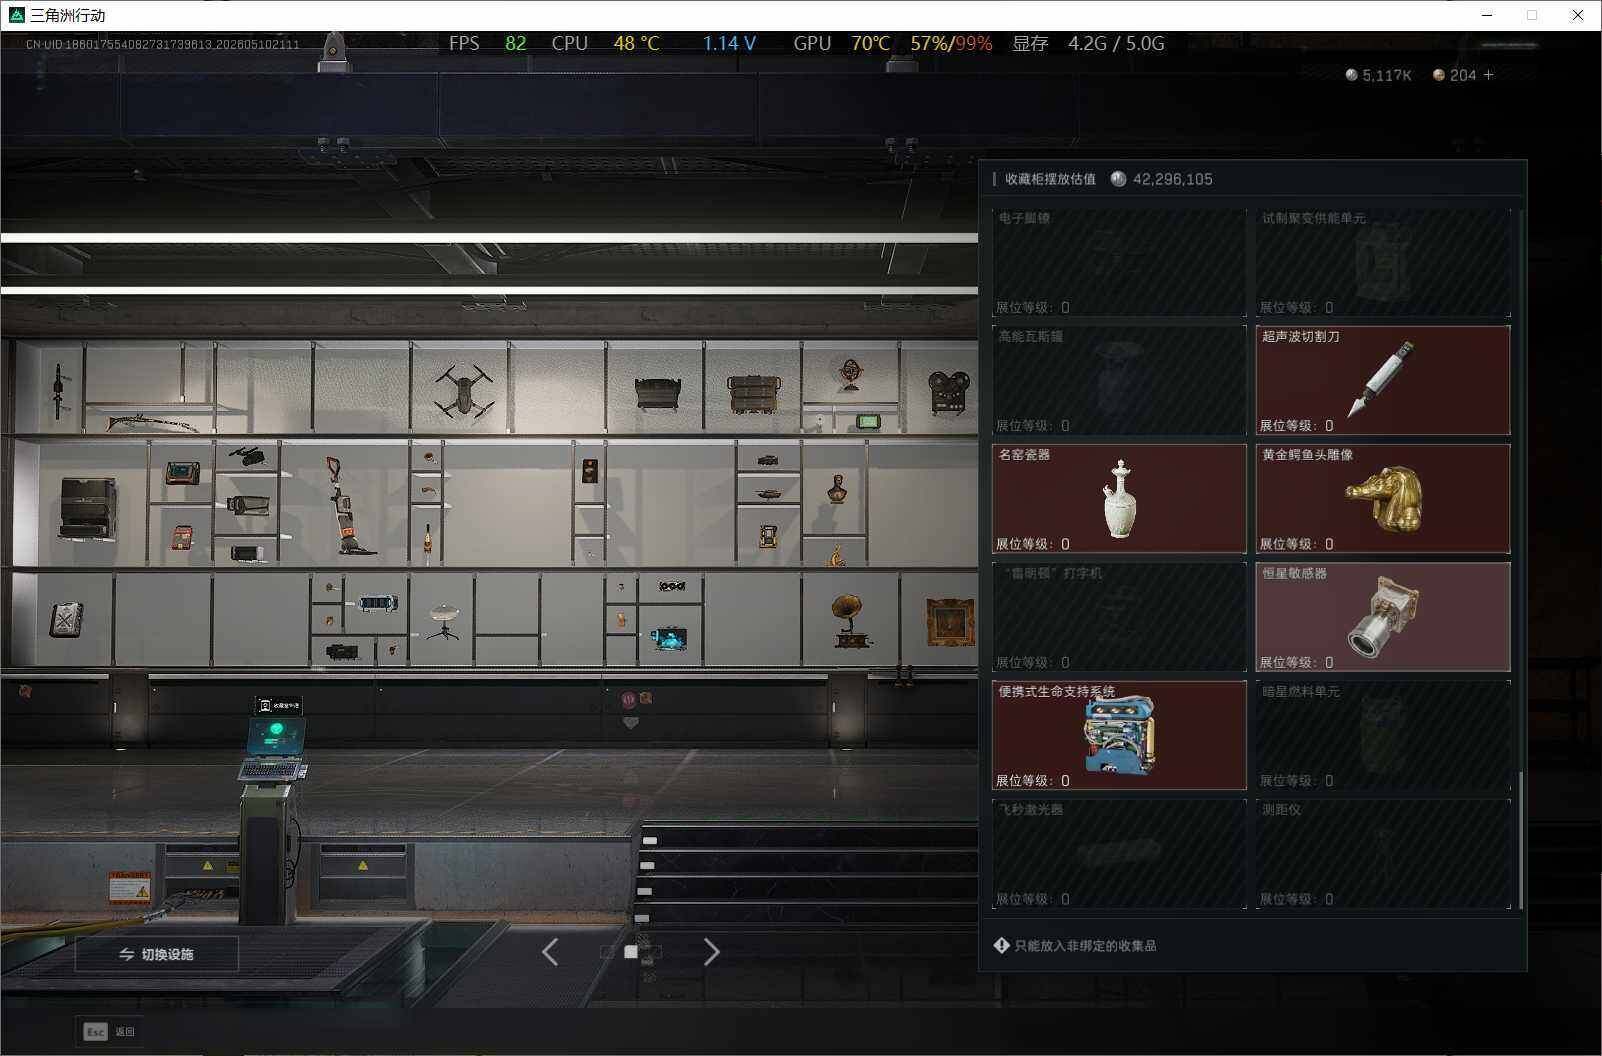Click the 42,296,105 valuation value
This screenshot has width=1602, height=1056.
(1173, 179)
